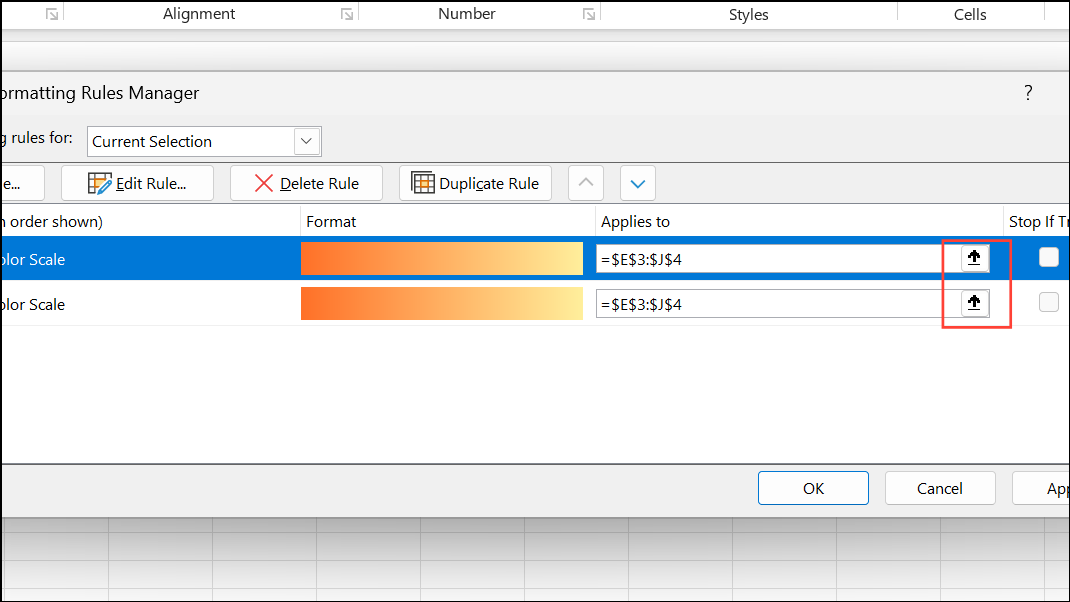Open the Number group dialog launcher
Viewport: 1070px width, 602px height.
tap(588, 12)
